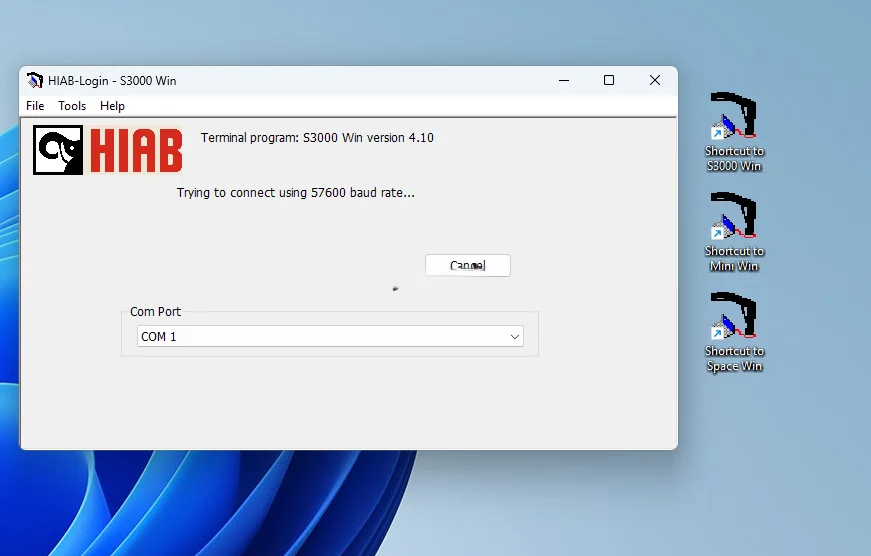
Task: Open the Tools menu
Action: point(72,106)
